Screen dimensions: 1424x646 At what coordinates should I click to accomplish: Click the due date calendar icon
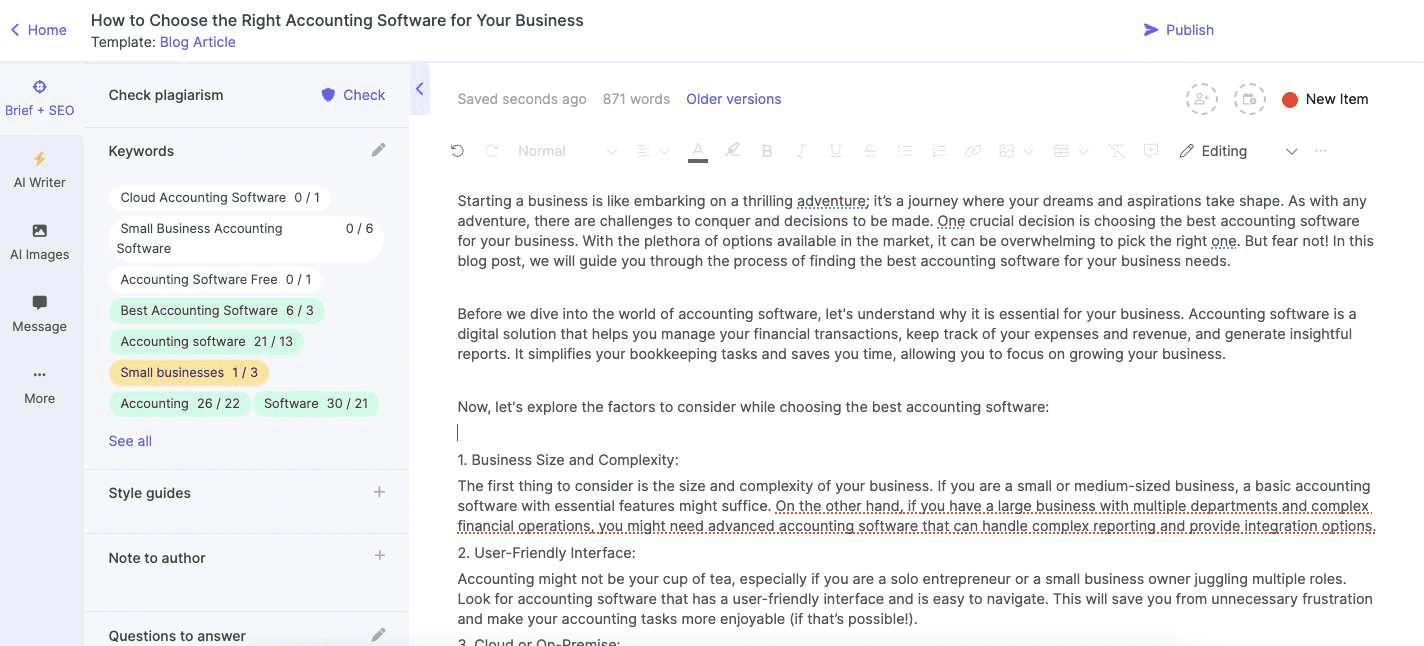[1250, 99]
